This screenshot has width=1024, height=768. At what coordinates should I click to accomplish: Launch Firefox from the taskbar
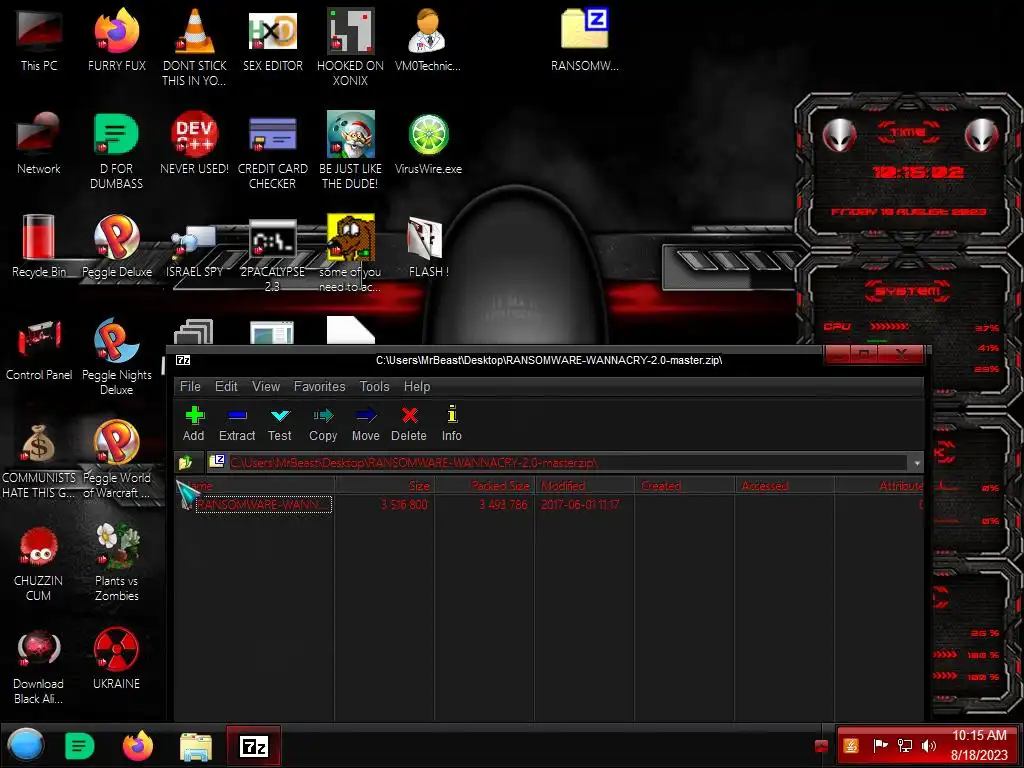pyautogui.click(x=138, y=746)
